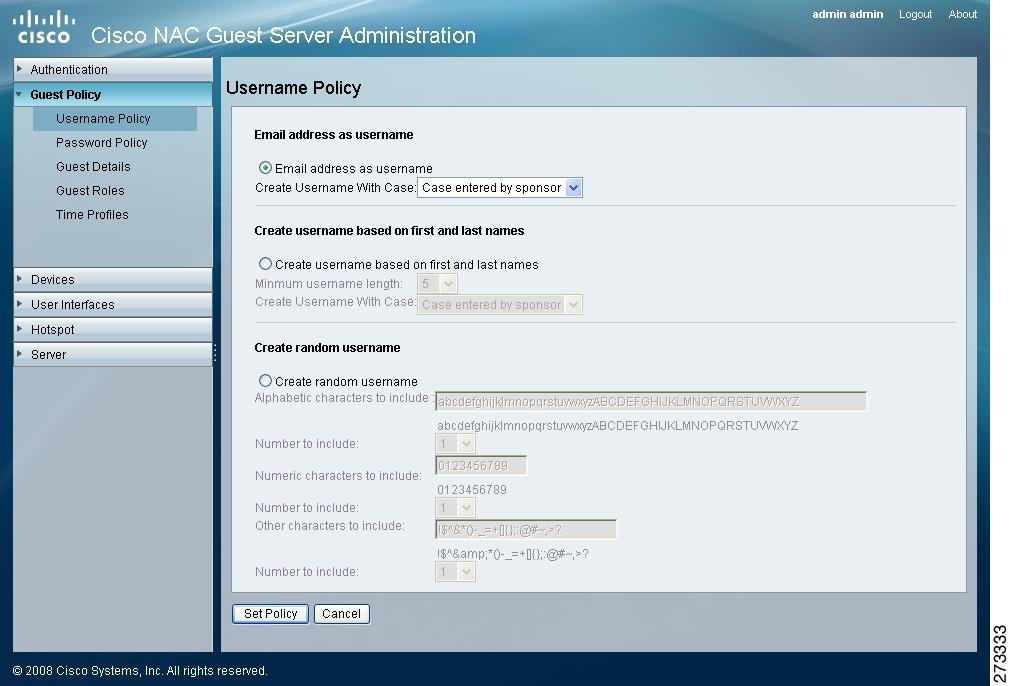
Task: Click the sidebar splitter handle
Action: pos(215,352)
